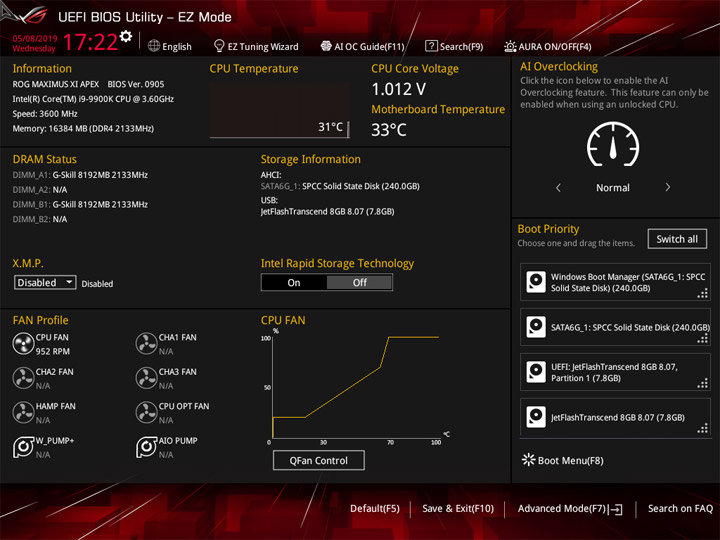This screenshot has width=720, height=540.
Task: Select JetFlashTranscend 8GB 8.07 boot entry
Action: coord(615,417)
